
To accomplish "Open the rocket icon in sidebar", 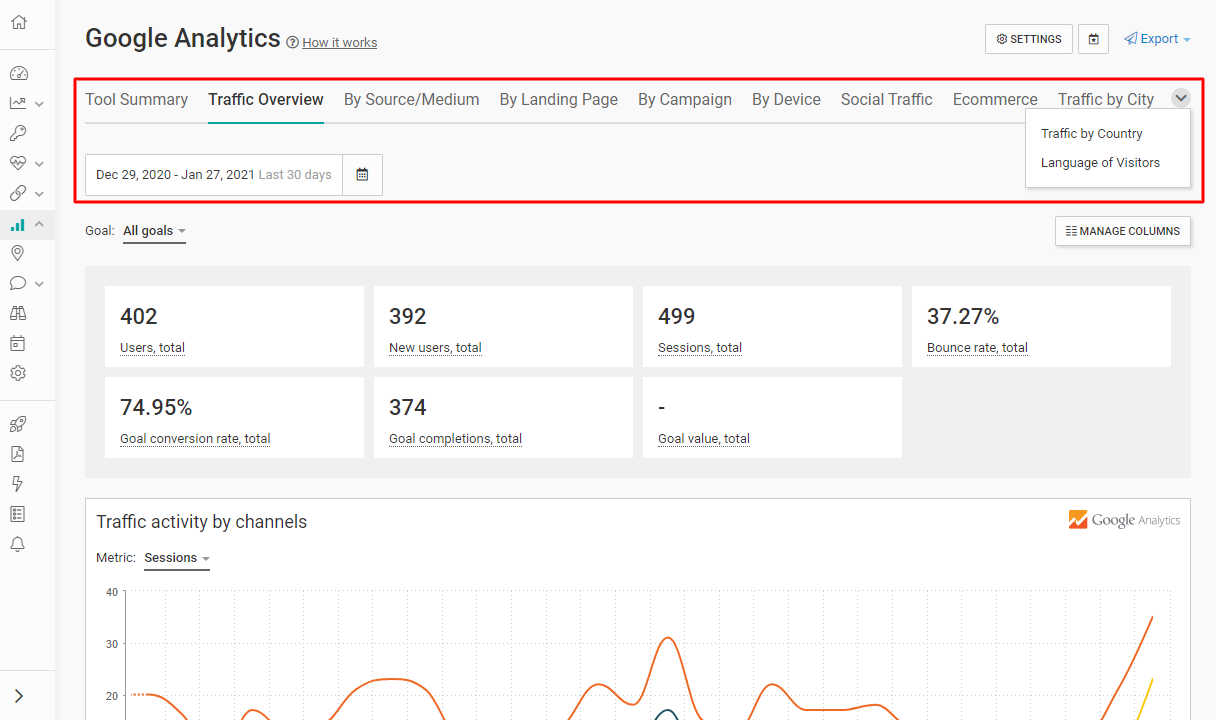I will (x=18, y=424).
